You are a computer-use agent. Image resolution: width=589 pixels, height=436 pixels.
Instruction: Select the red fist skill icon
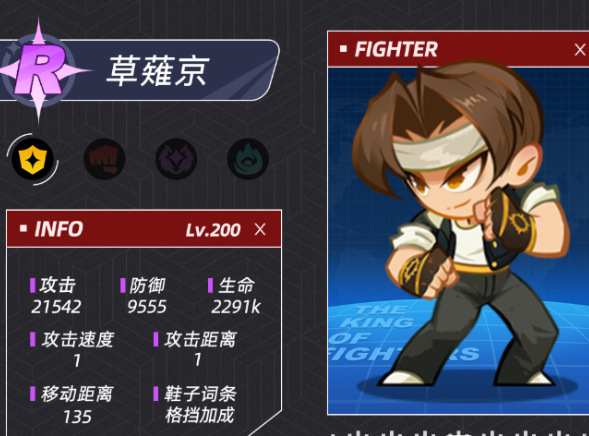coord(104,159)
